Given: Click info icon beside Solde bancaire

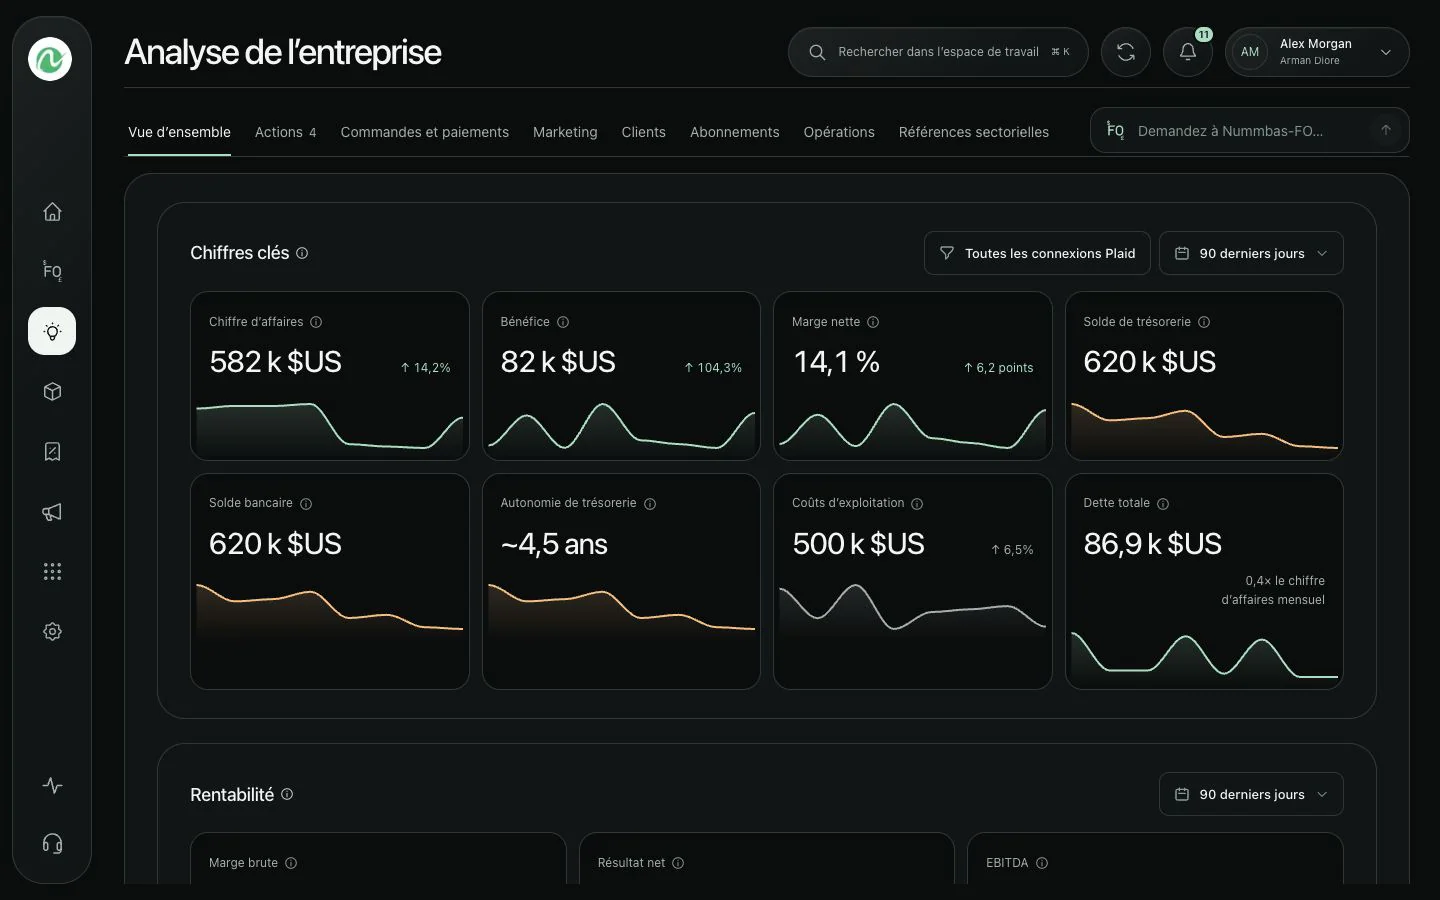Looking at the screenshot, I should coord(306,504).
